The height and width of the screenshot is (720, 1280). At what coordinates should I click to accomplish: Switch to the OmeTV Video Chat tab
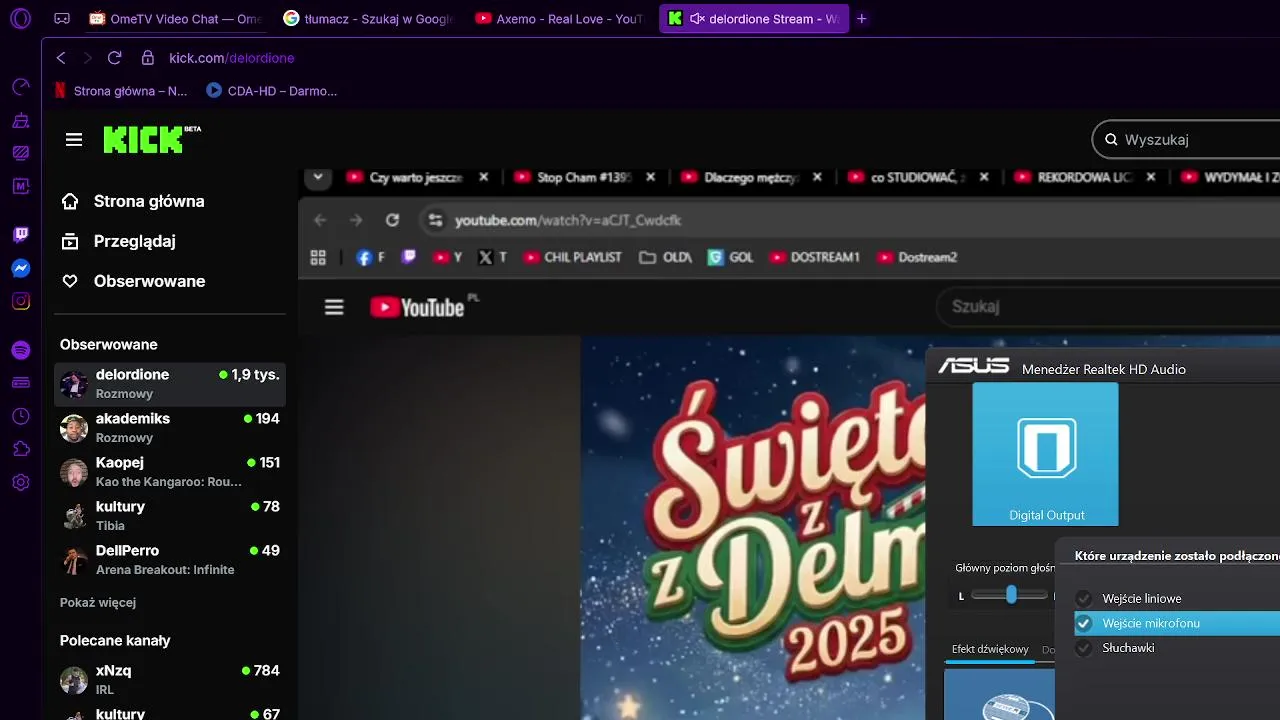[175, 18]
